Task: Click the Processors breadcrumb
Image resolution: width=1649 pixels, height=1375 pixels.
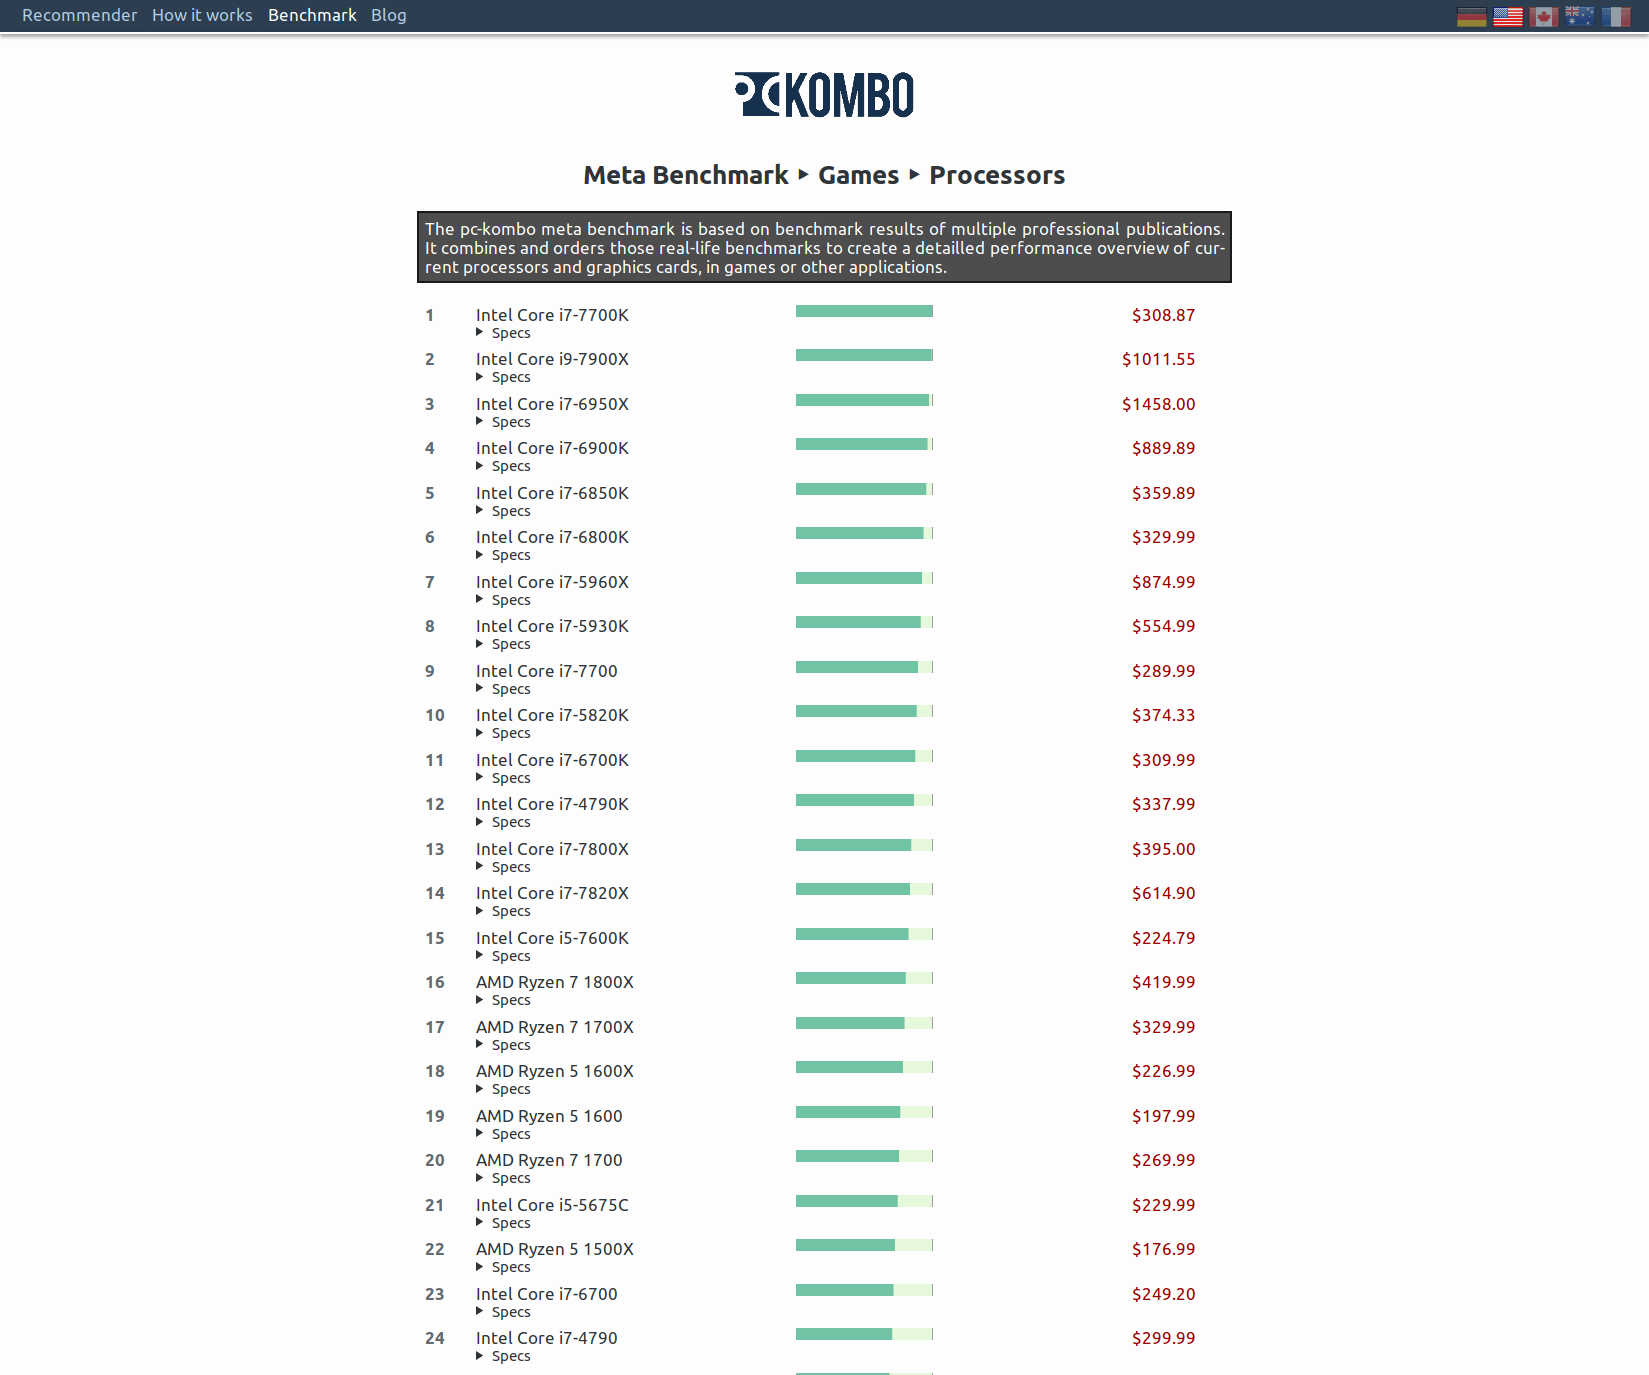Action: (x=997, y=175)
